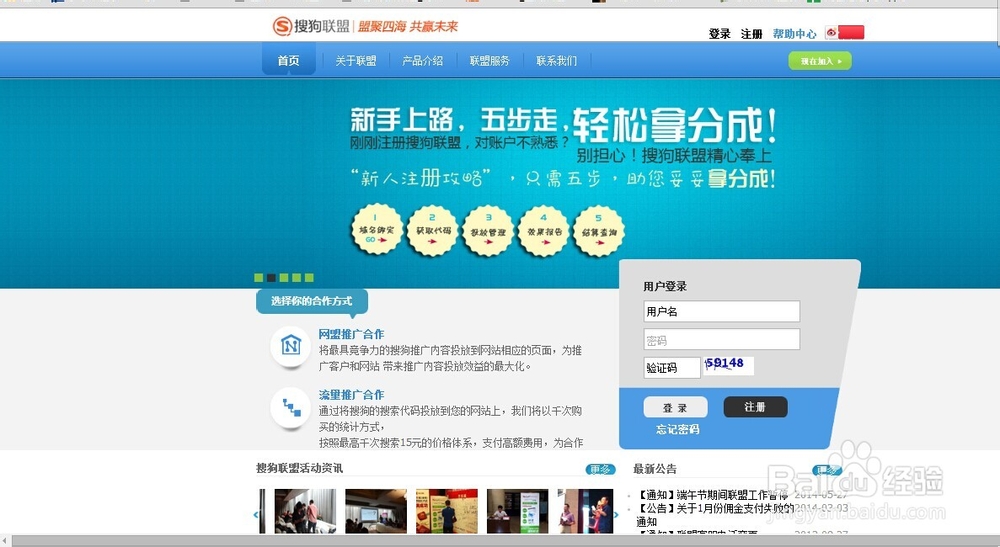
Task: Open first gallery photo of meeting audience
Action: point(305,511)
